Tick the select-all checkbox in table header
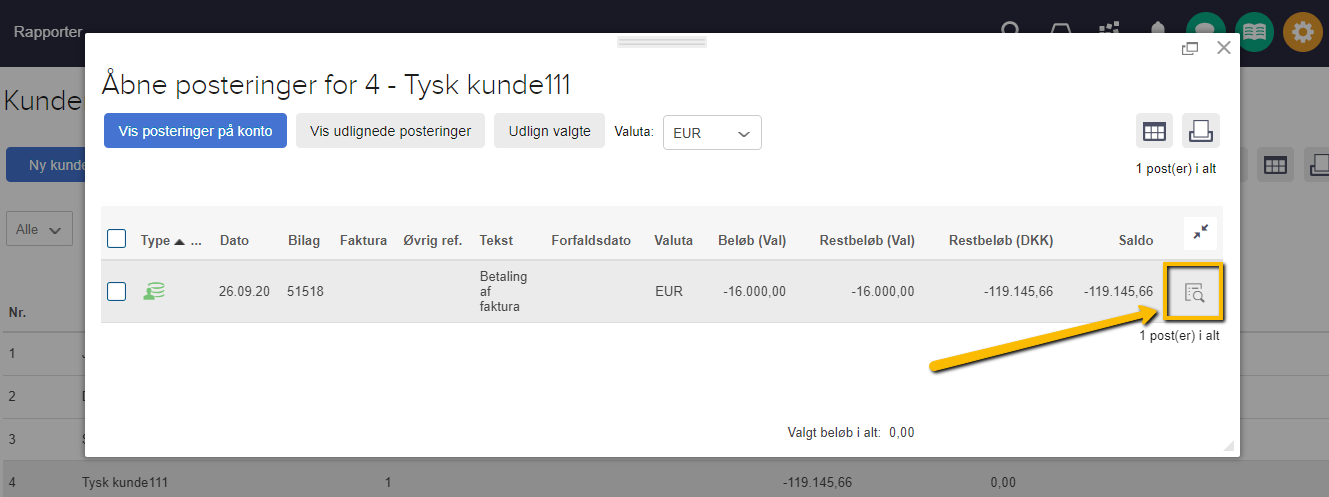Image resolution: width=1329 pixels, height=497 pixels. coord(117,239)
